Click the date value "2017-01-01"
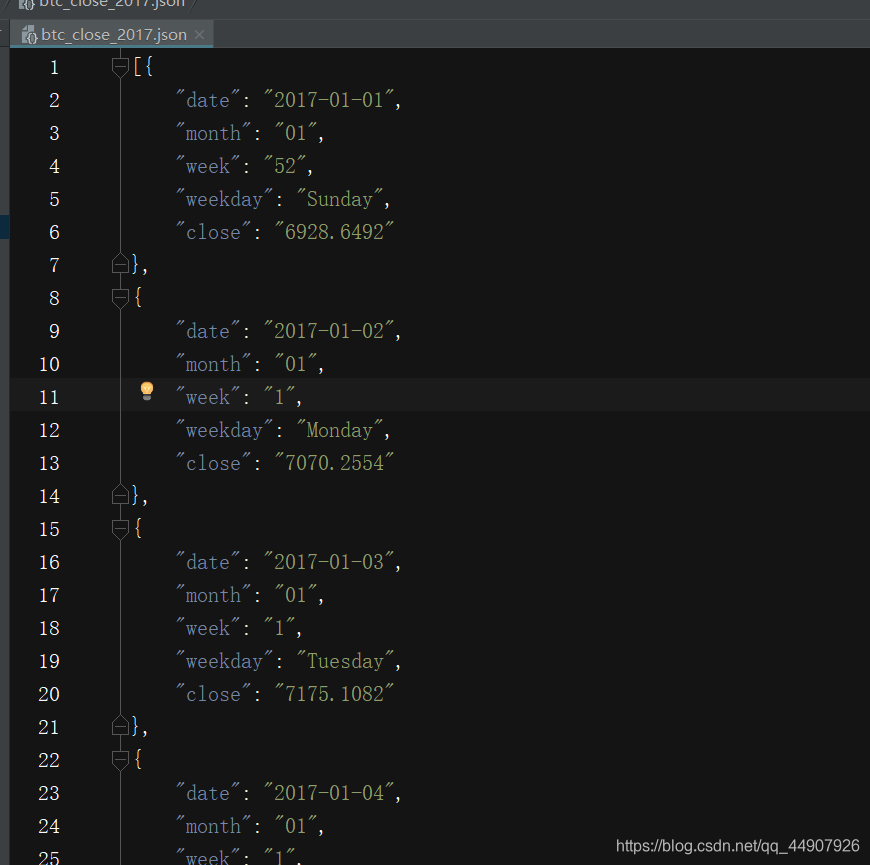 pyautogui.click(x=329, y=100)
